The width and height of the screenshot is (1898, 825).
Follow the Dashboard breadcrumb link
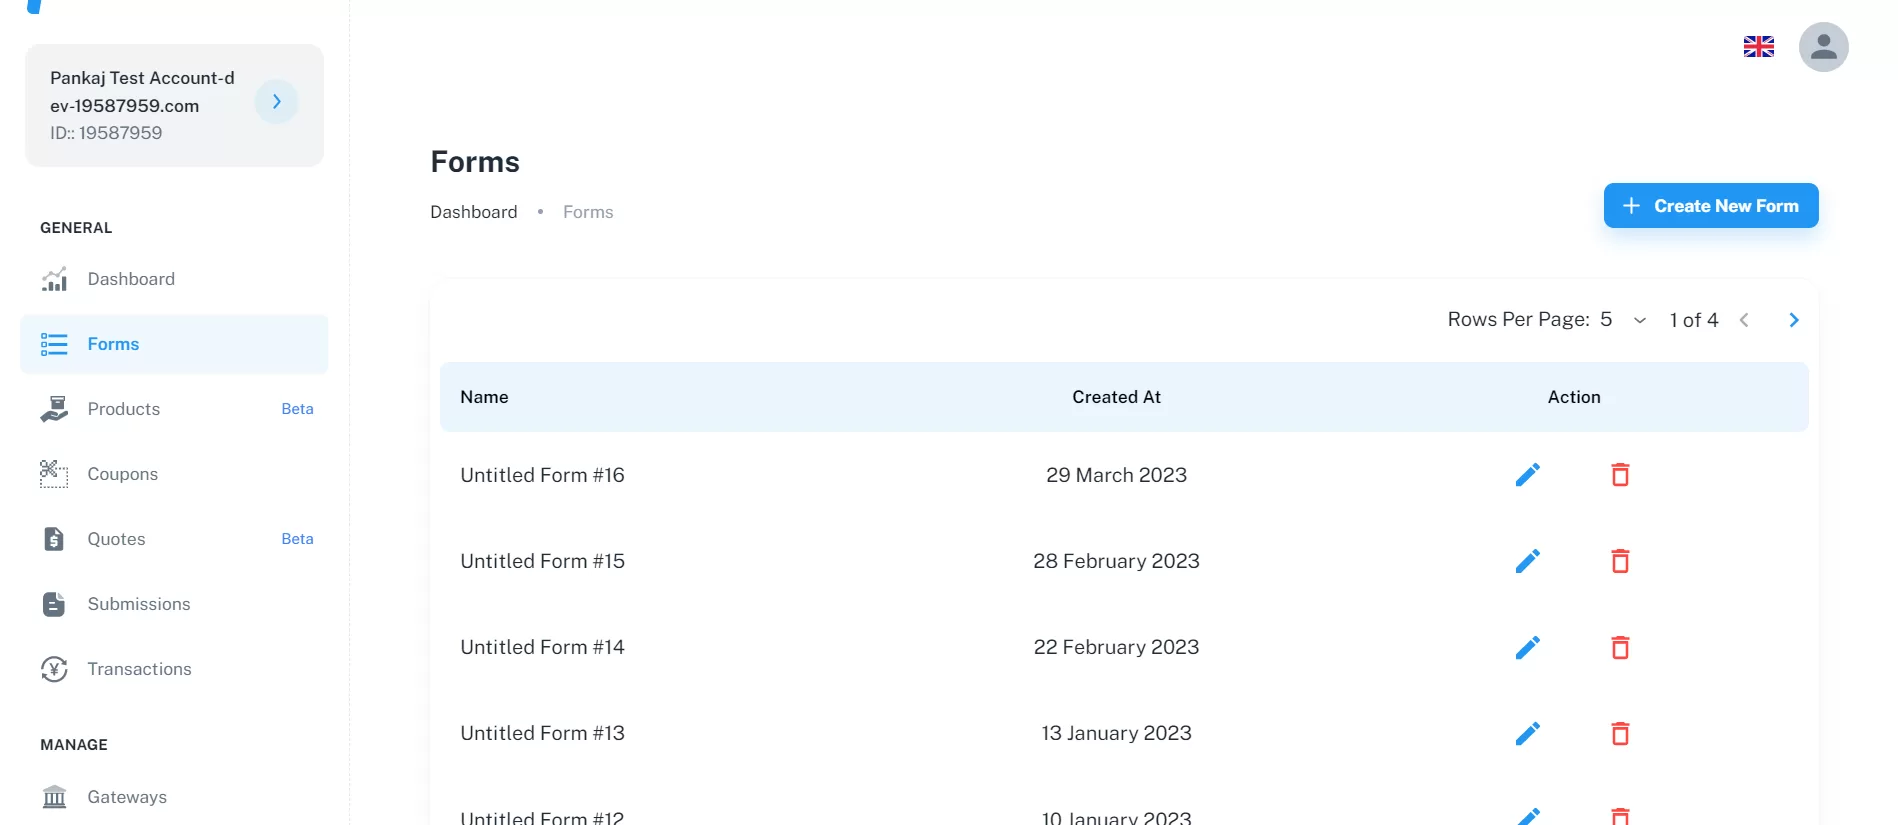[x=474, y=212]
